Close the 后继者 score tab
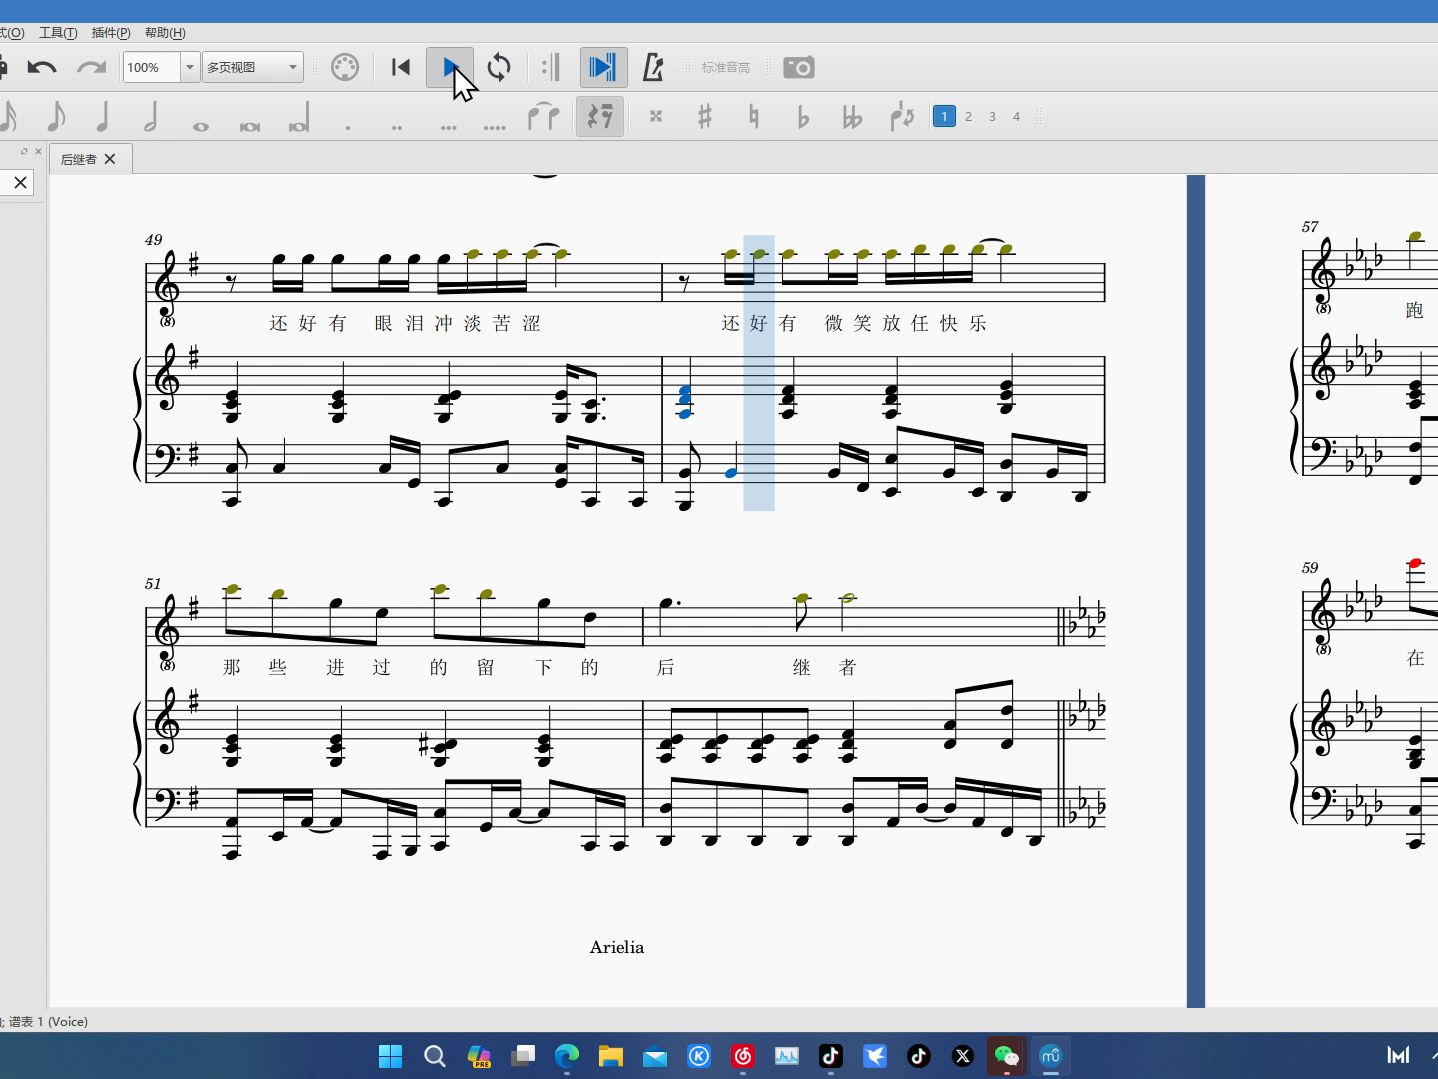The width and height of the screenshot is (1438, 1079). tap(110, 159)
